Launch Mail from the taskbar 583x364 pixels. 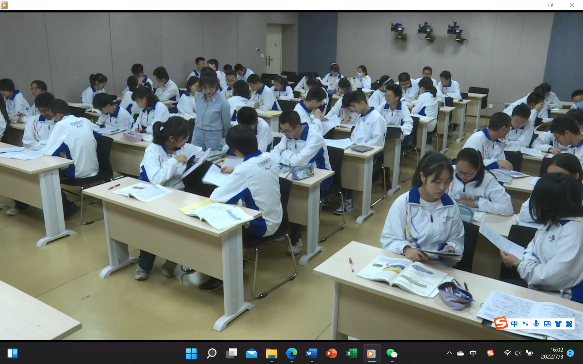[251, 353]
